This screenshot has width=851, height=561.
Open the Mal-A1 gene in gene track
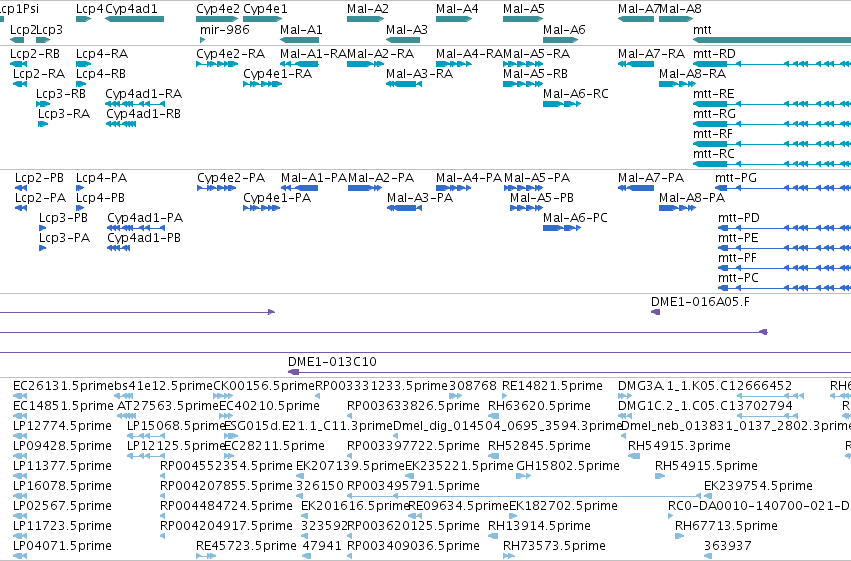coord(300,40)
